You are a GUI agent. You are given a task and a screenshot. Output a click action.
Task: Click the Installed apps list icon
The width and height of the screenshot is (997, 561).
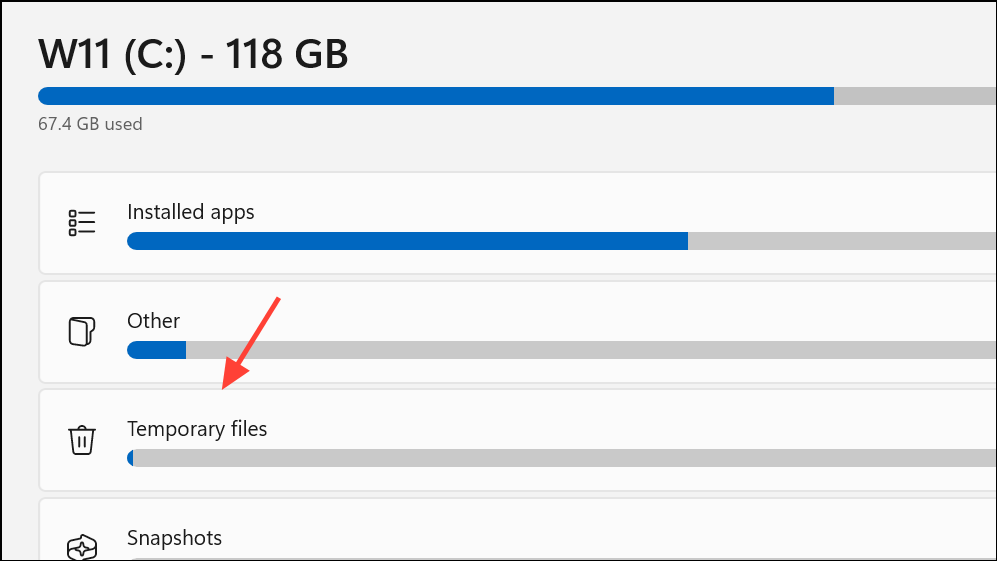point(82,222)
